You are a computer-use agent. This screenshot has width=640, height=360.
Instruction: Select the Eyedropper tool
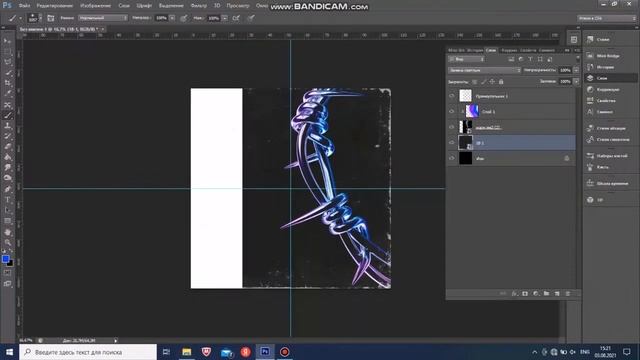coord(8,94)
